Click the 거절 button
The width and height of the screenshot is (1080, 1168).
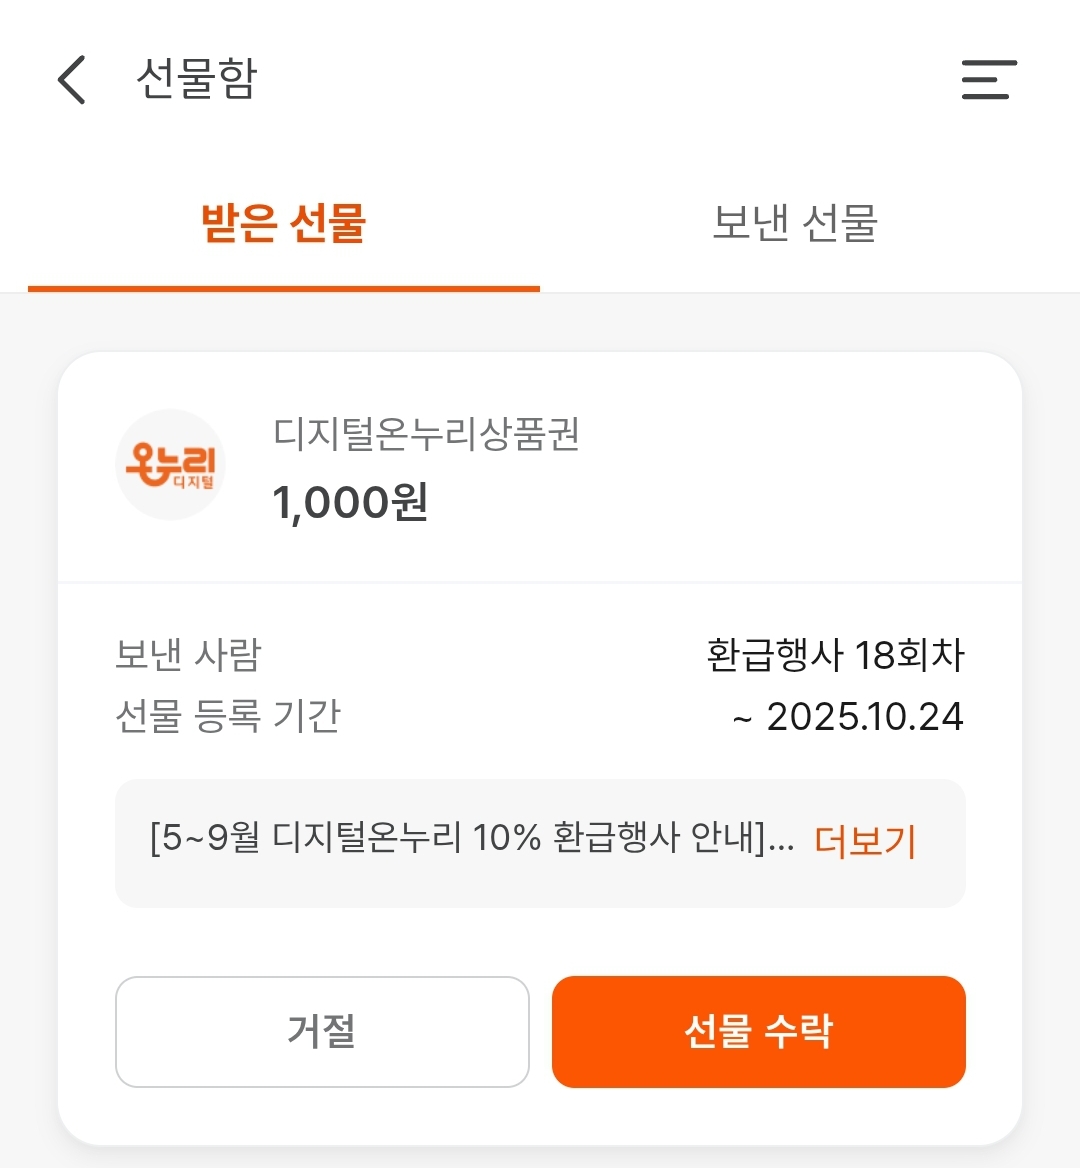(x=322, y=1032)
